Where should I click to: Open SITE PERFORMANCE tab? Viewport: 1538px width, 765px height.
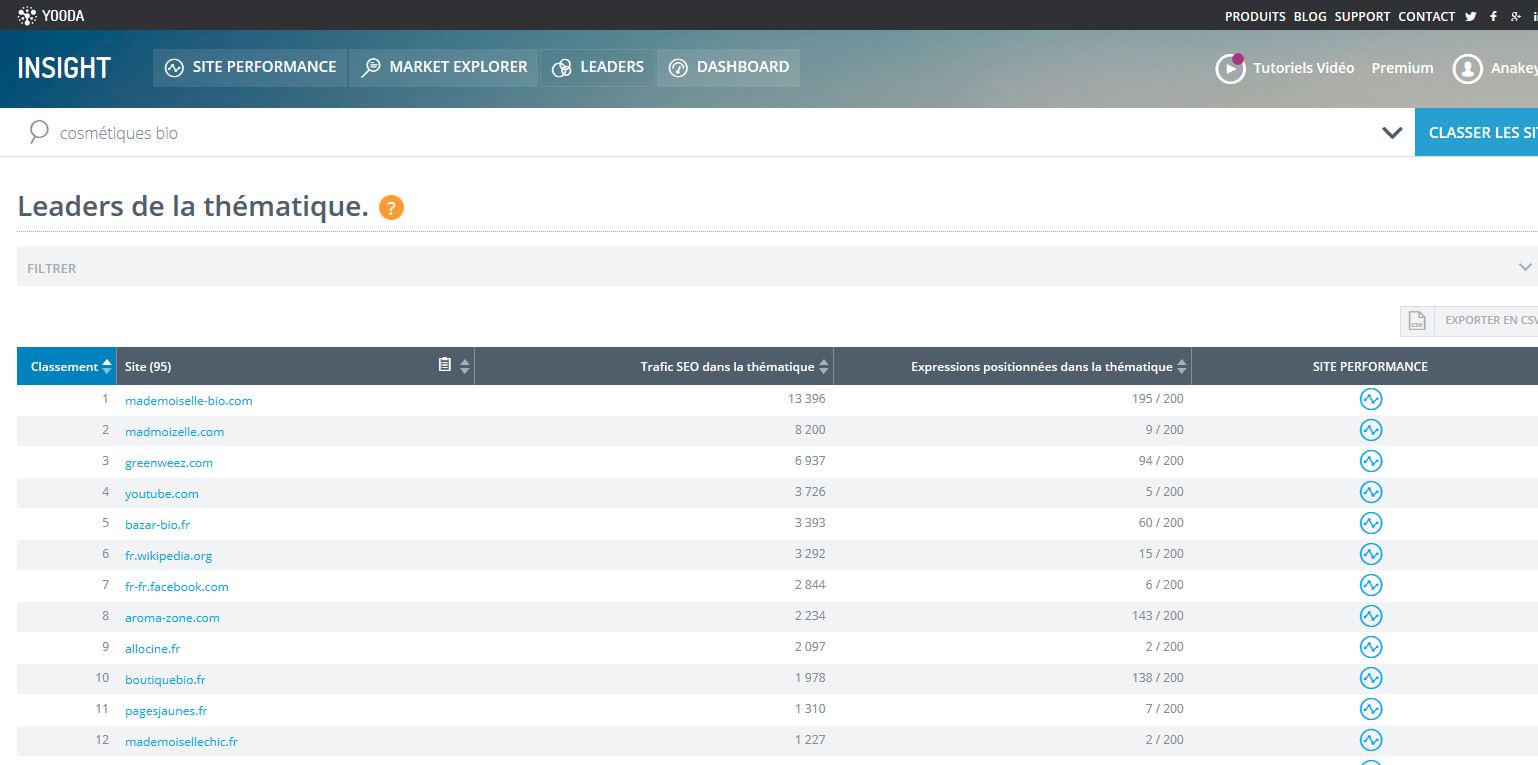pyautogui.click(x=250, y=67)
